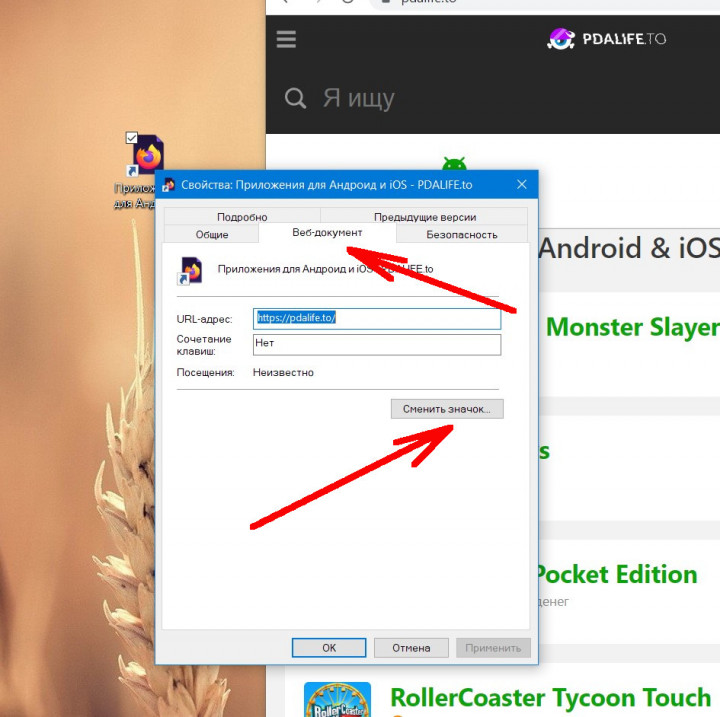Click the PDALIFE.TO logo
The image size is (720, 717).
point(607,39)
